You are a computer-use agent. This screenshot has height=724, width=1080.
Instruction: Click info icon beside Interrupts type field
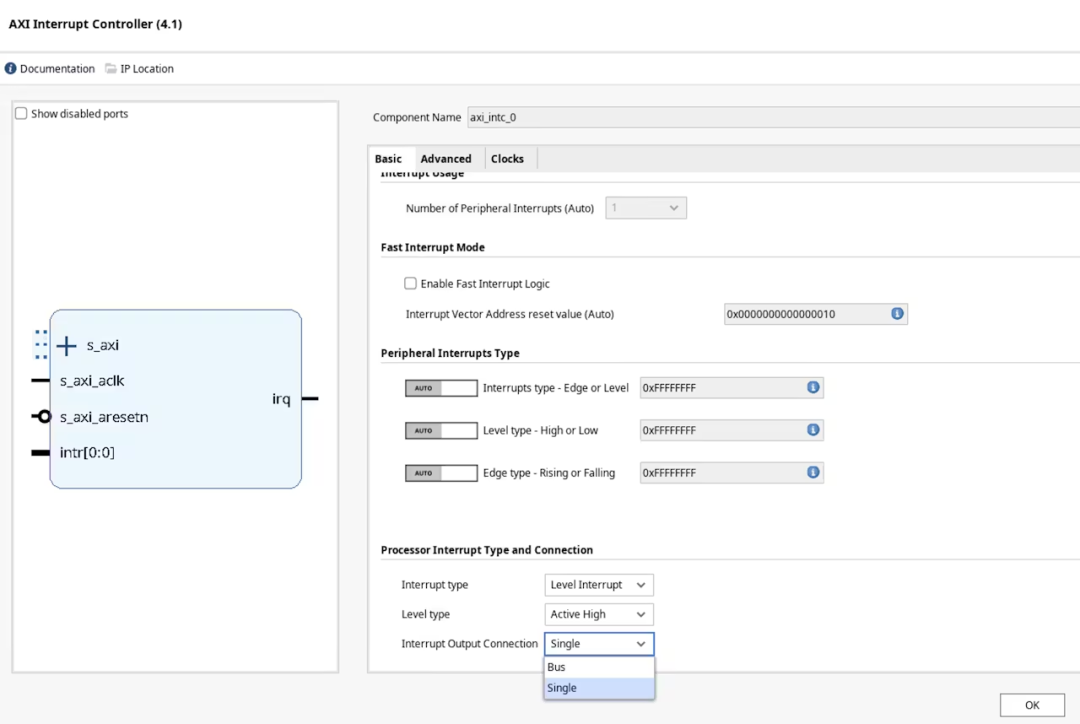click(x=813, y=387)
